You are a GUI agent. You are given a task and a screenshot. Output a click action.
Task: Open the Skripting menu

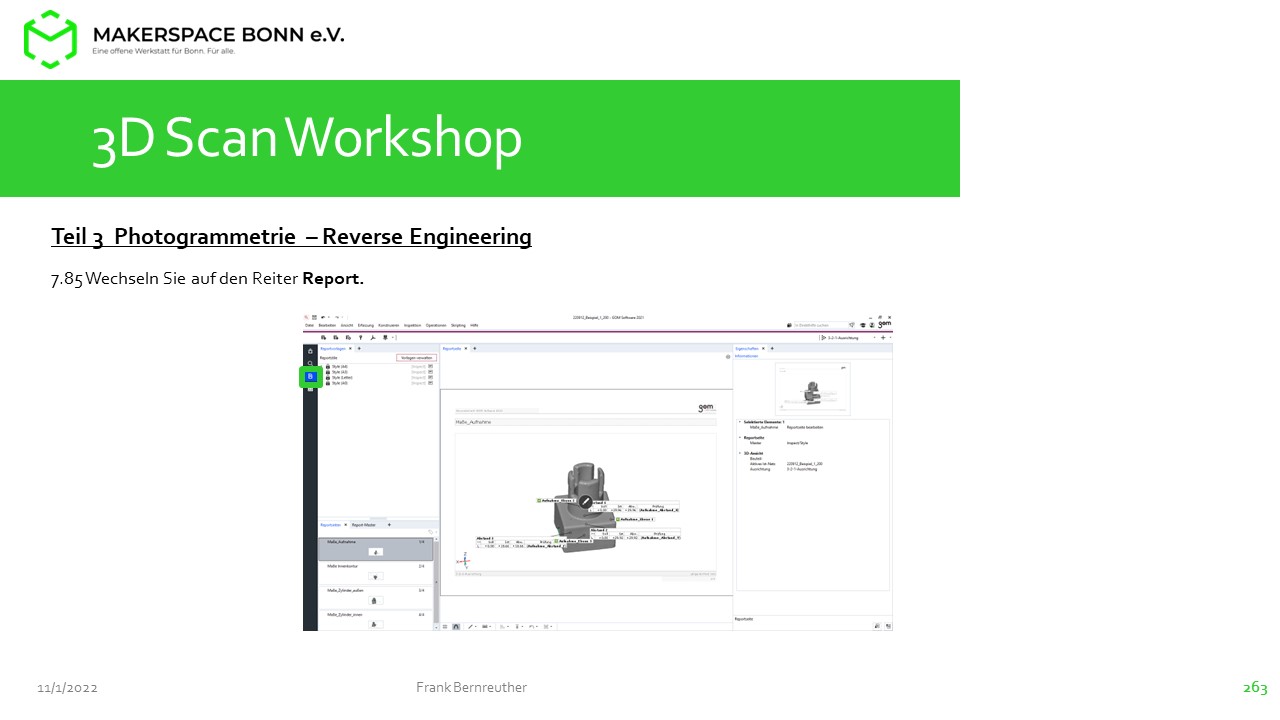pos(458,325)
